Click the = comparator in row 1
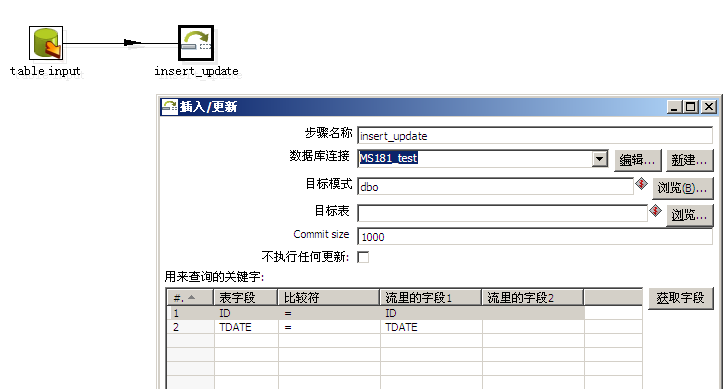Viewport: 725px width, 389px height. tap(329, 313)
